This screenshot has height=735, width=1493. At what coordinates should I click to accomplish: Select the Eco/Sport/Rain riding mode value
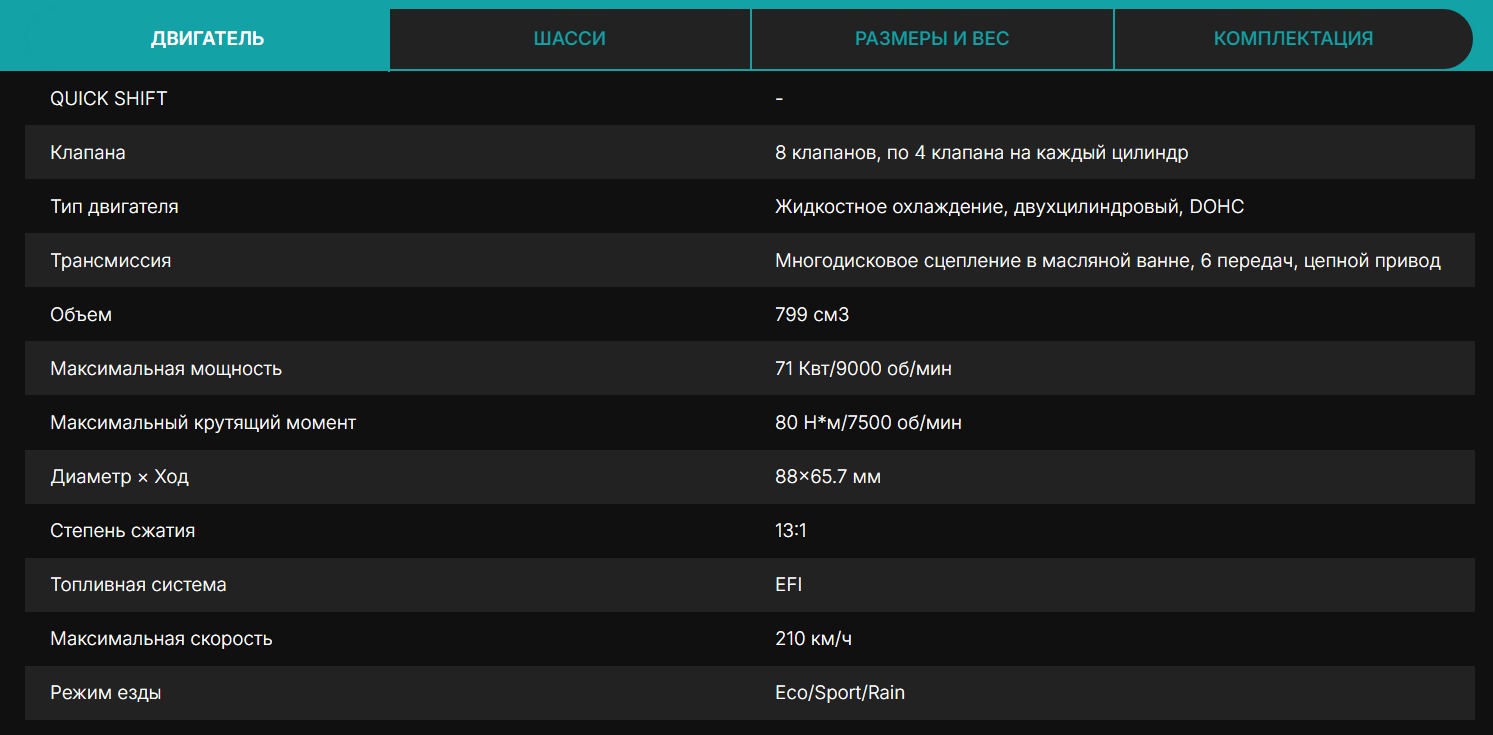pos(840,693)
